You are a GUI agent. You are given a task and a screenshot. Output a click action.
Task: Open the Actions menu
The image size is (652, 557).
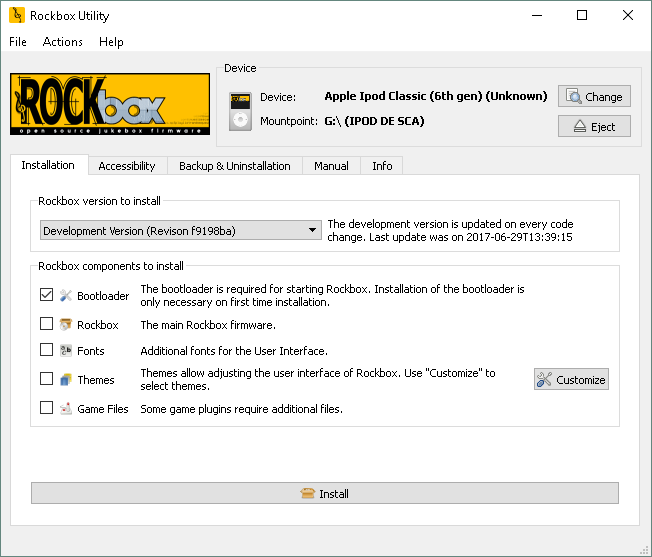(63, 42)
